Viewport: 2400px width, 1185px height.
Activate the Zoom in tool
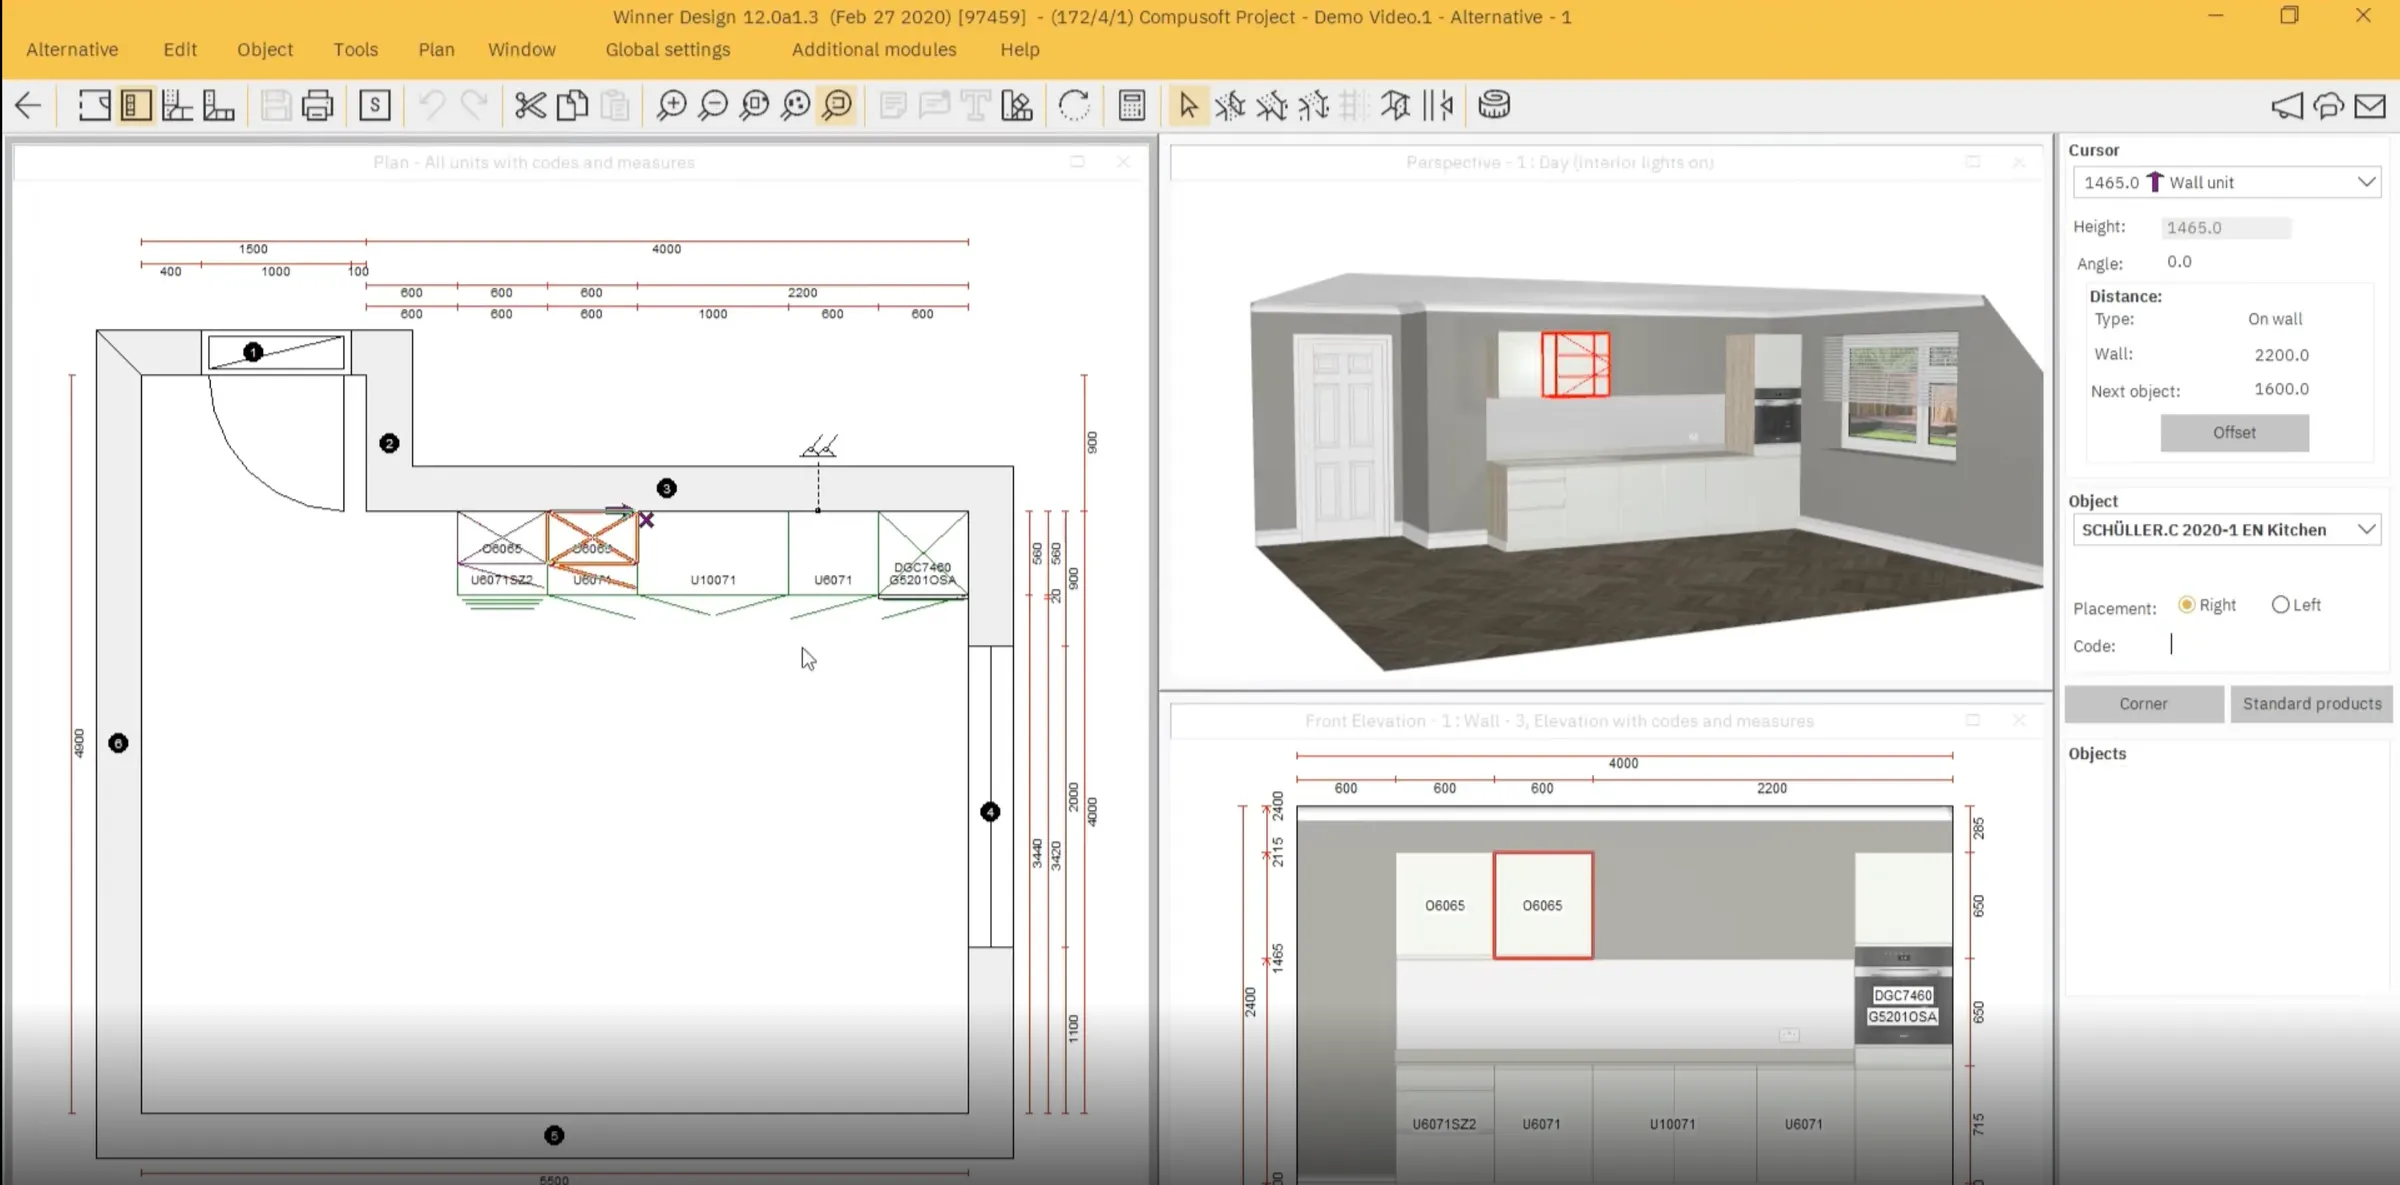[x=672, y=104]
